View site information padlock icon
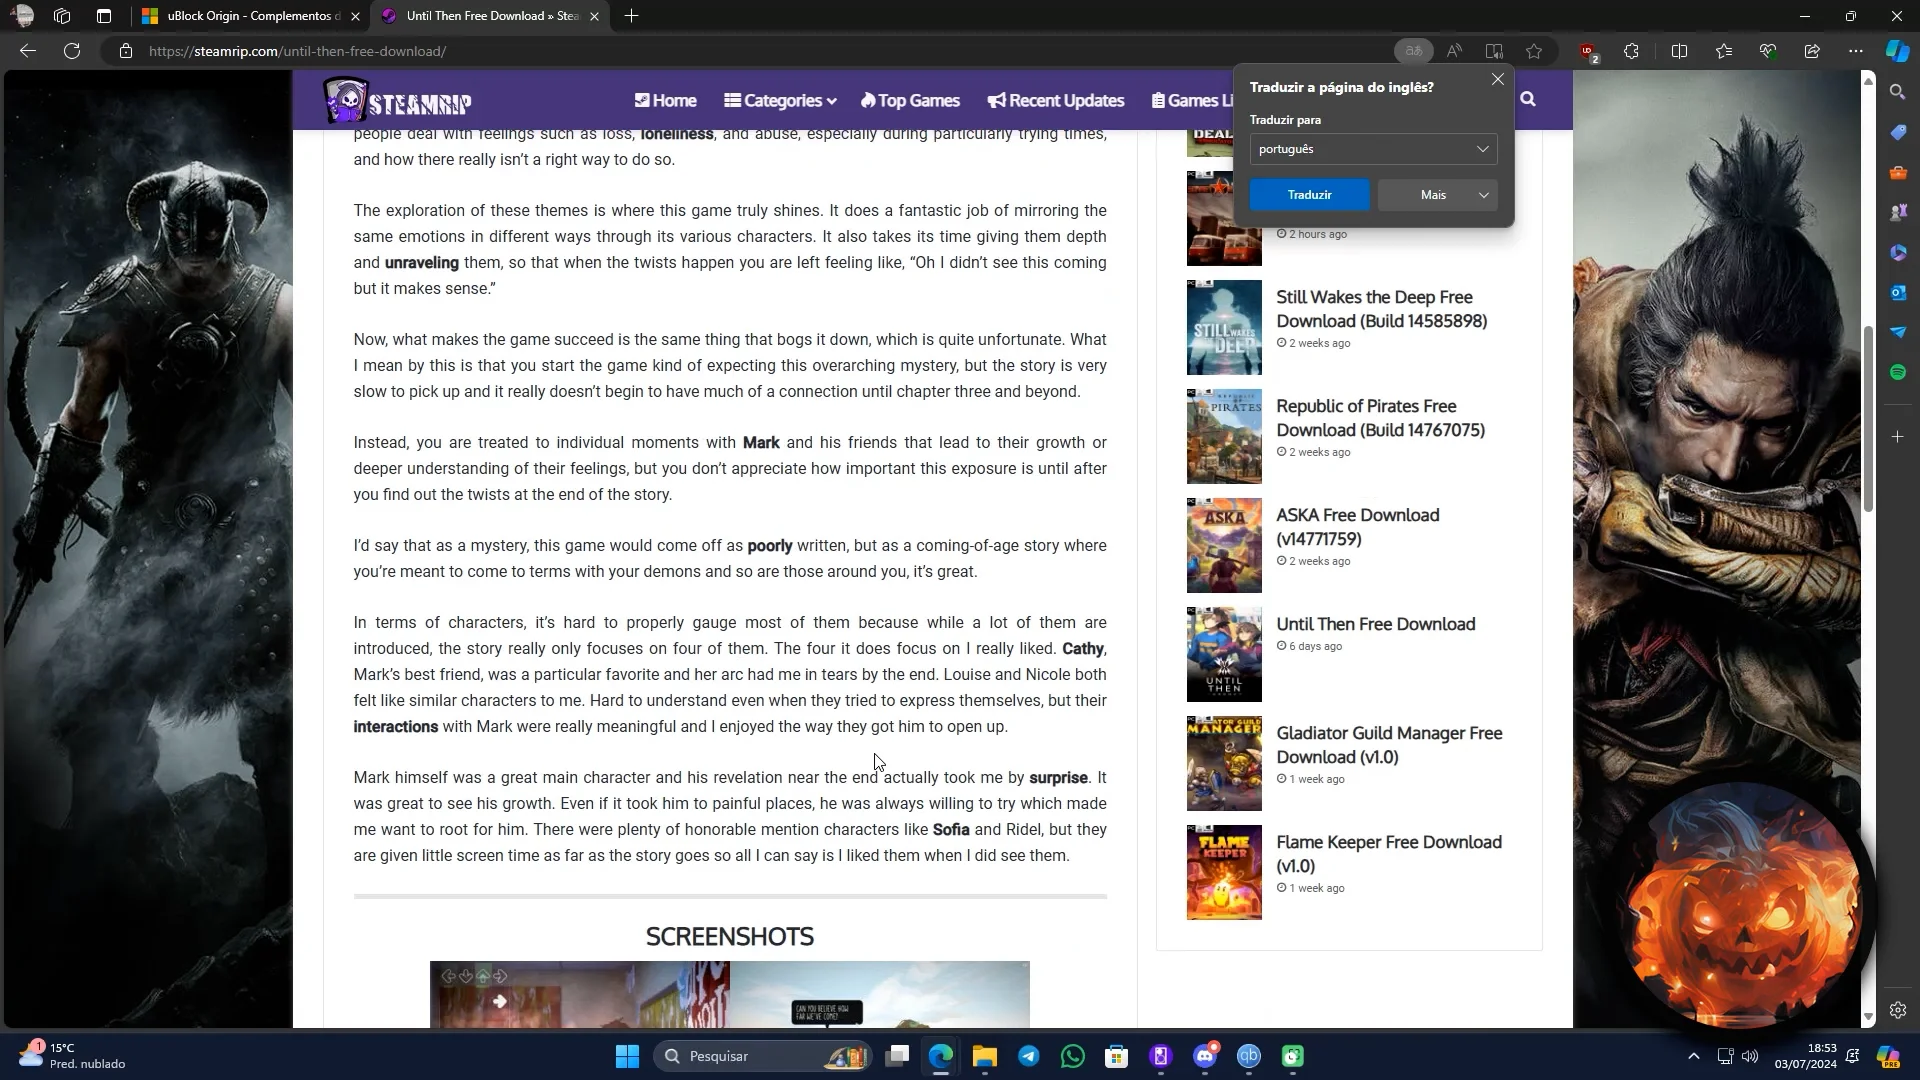 coord(126,51)
